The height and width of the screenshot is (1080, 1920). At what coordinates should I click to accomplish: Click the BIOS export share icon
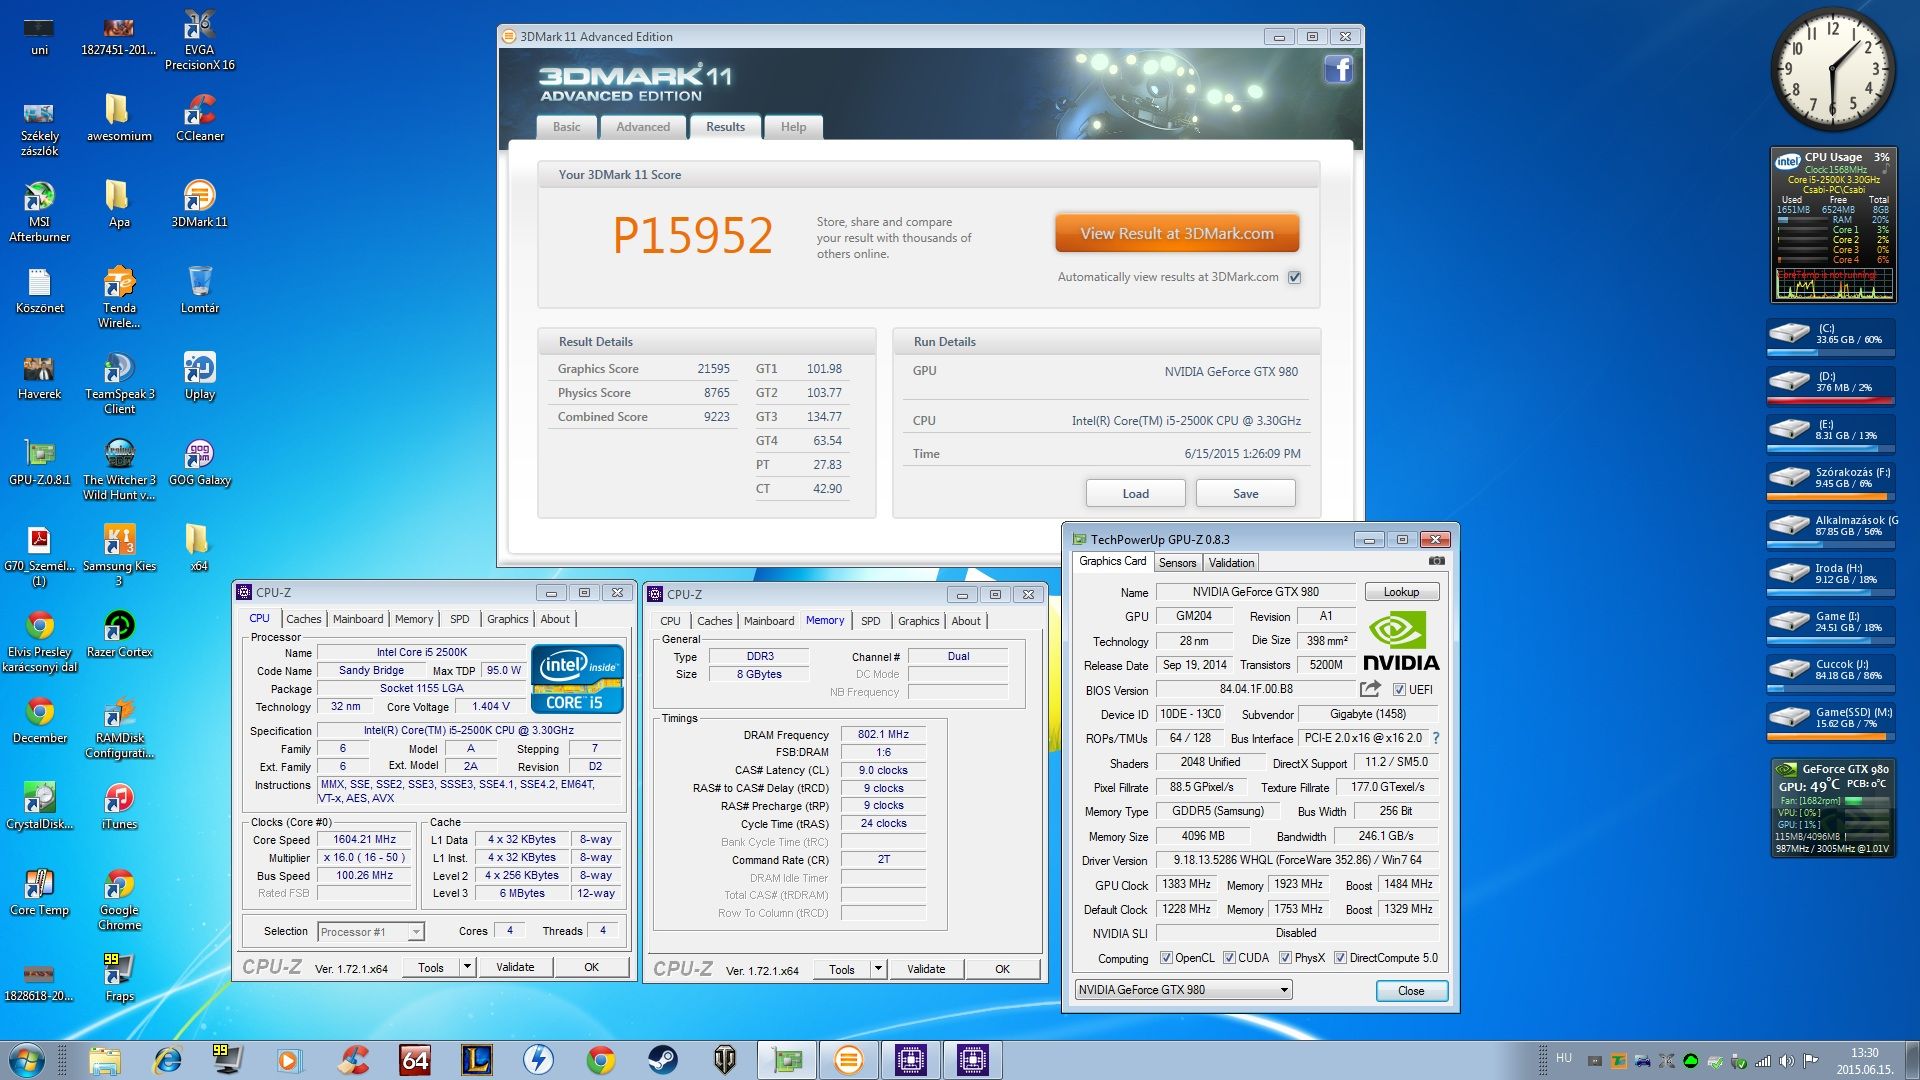[1370, 689]
